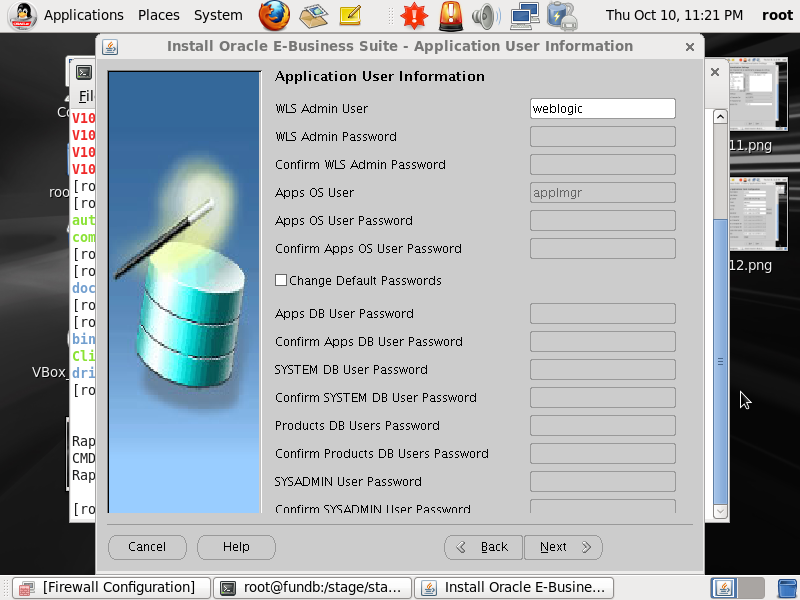Click the red siren notification icon
800x600 pixels.
pos(451,15)
